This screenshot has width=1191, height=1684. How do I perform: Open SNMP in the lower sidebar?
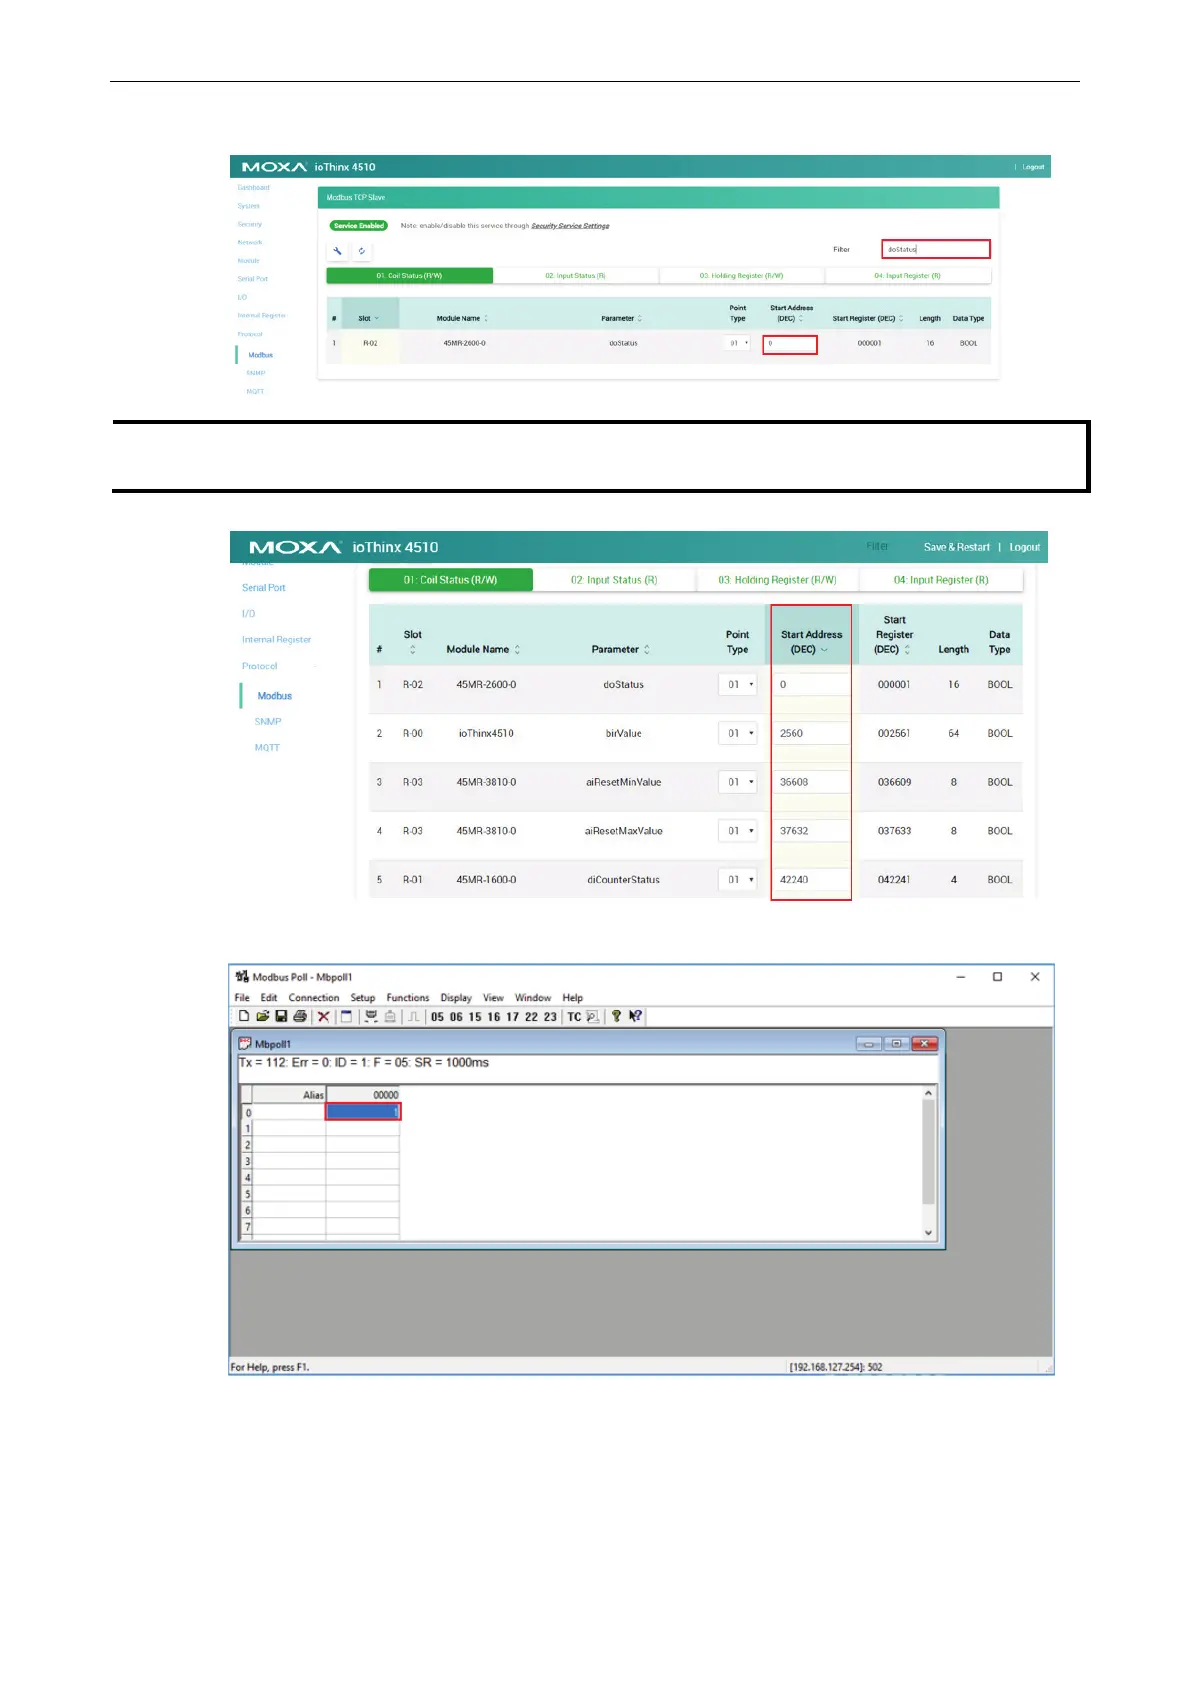click(268, 721)
